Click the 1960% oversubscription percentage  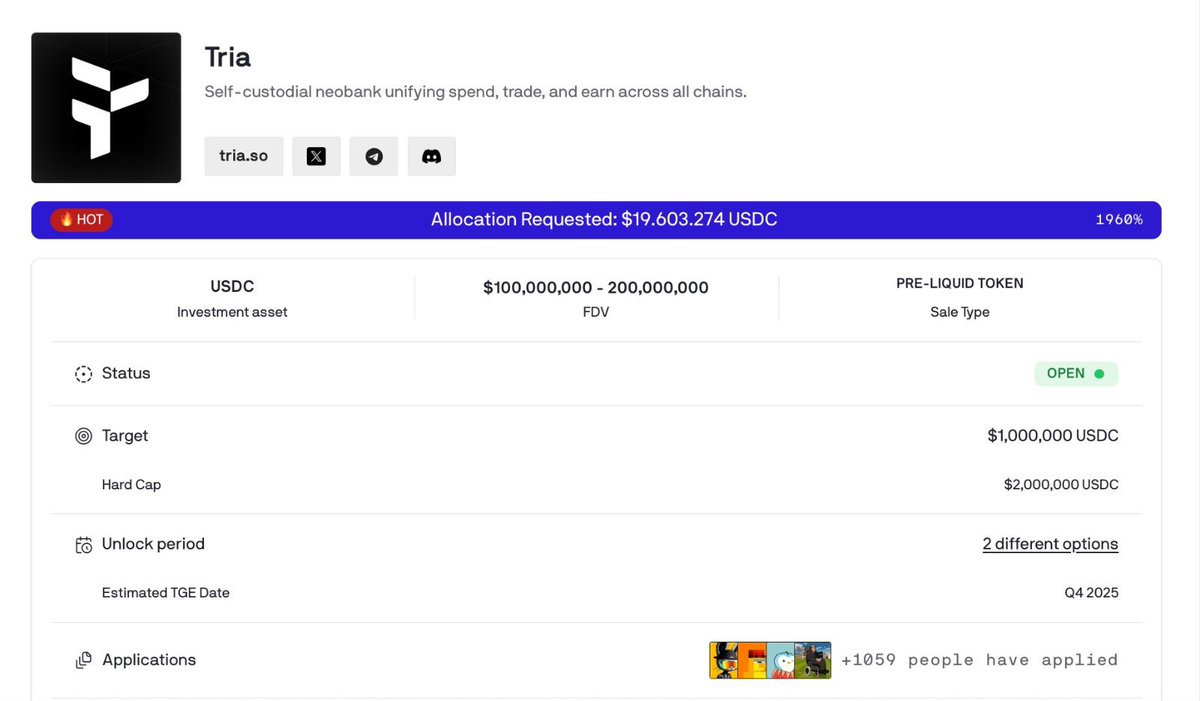(x=1118, y=220)
